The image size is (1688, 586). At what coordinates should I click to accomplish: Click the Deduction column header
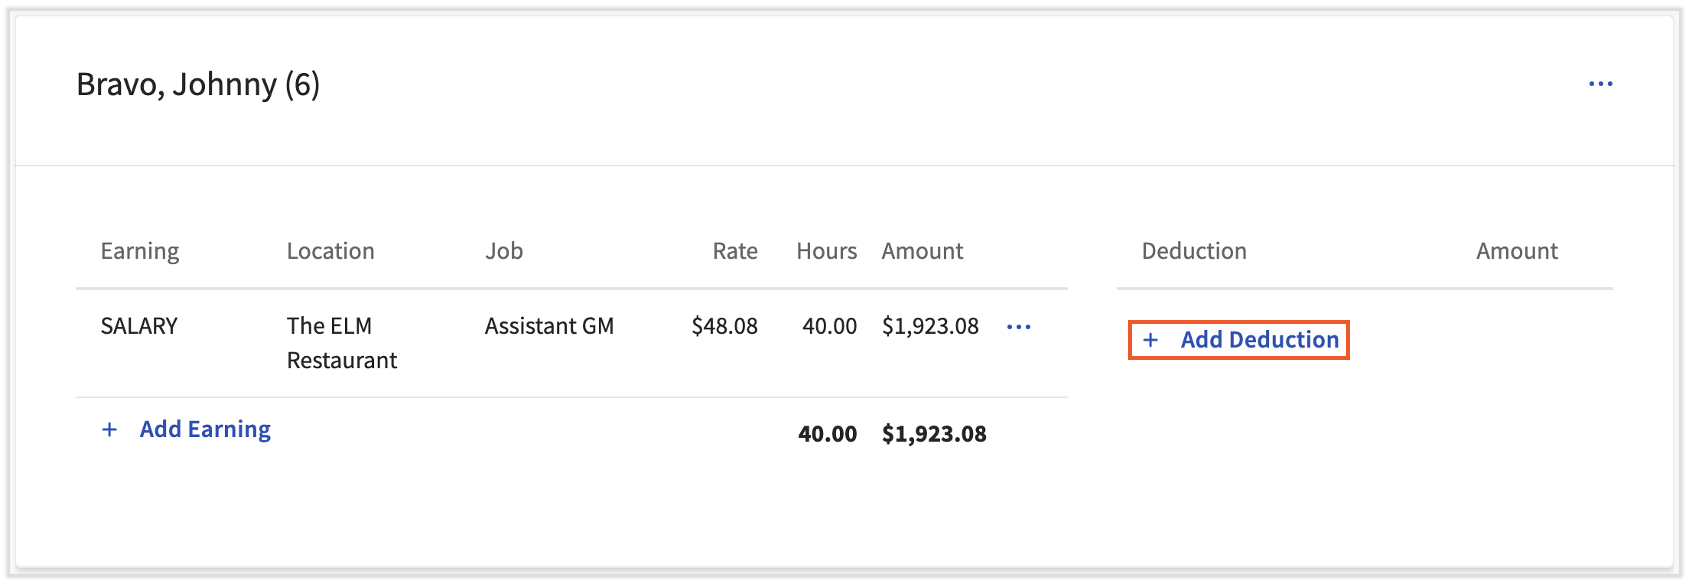(1194, 252)
